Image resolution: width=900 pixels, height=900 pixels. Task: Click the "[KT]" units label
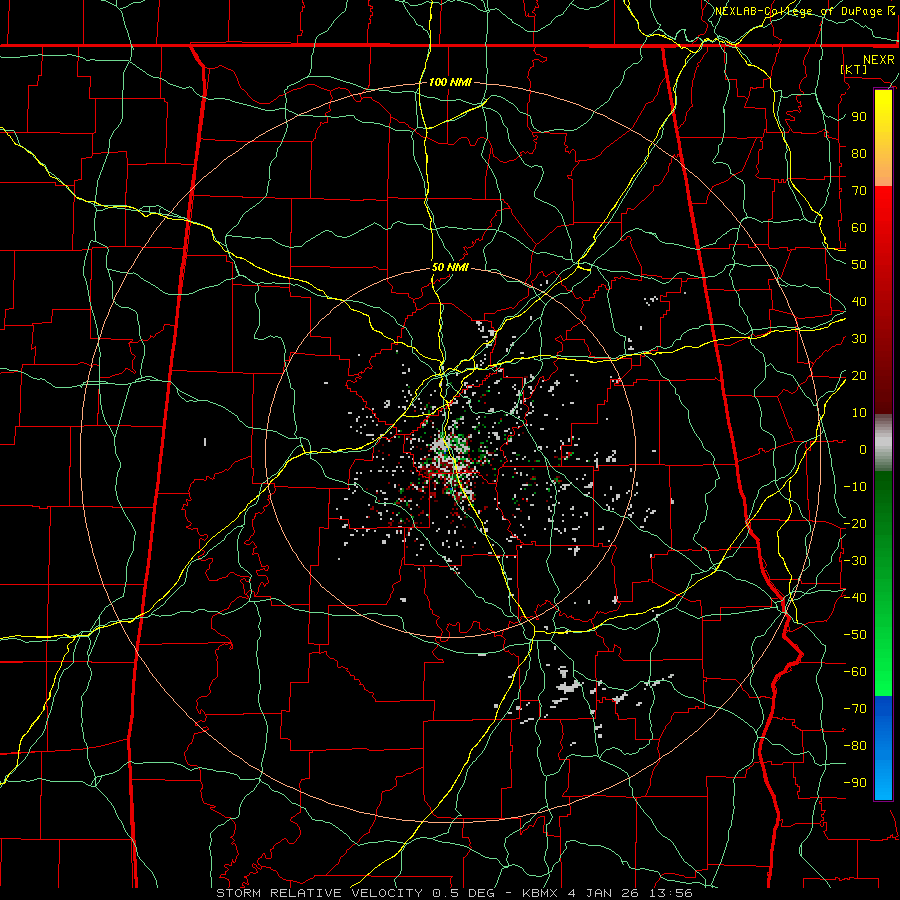pyautogui.click(x=854, y=69)
